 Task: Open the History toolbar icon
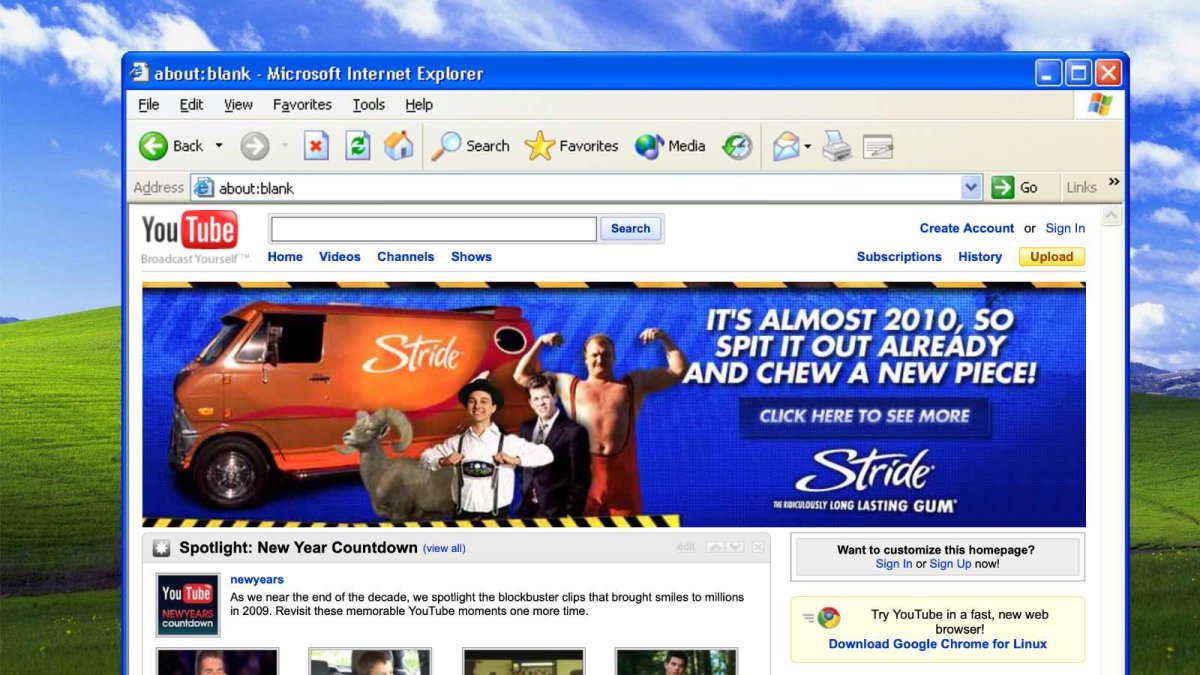[738, 146]
